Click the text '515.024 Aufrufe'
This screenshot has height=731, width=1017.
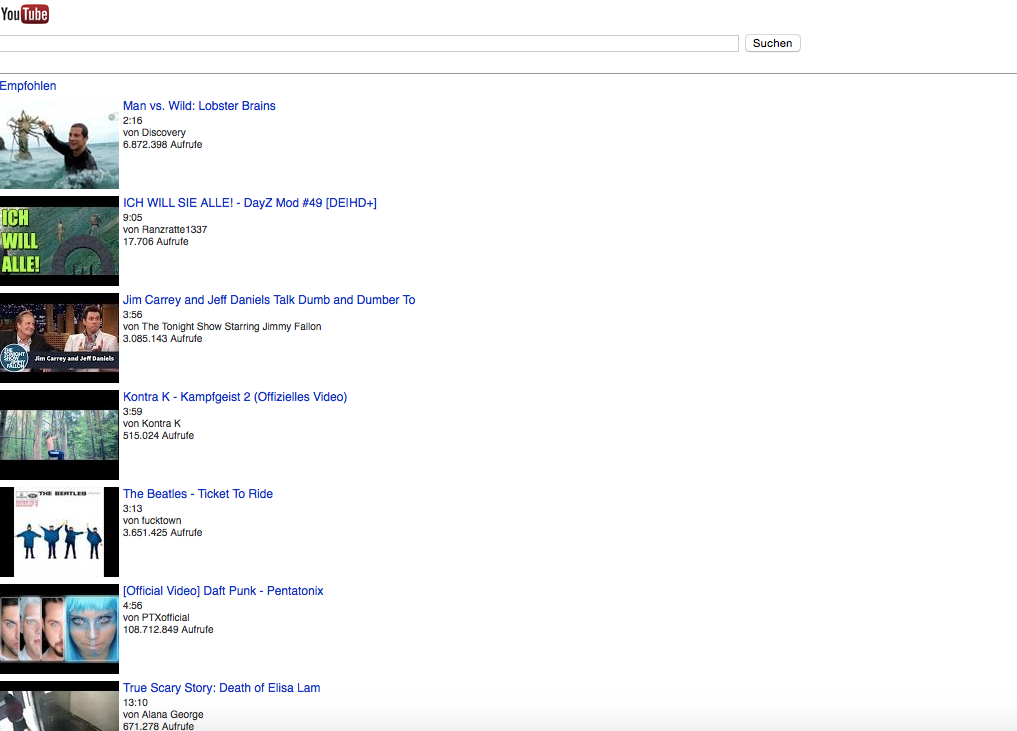(x=158, y=435)
